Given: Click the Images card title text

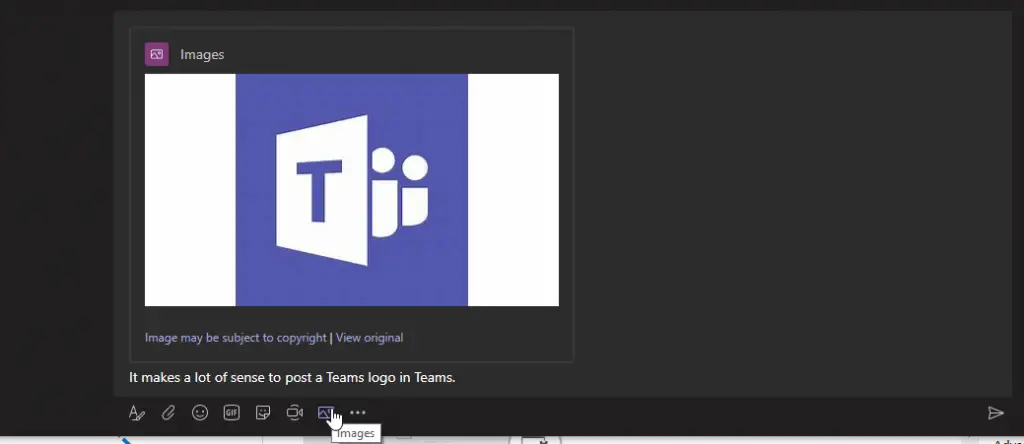Looking at the screenshot, I should [202, 55].
